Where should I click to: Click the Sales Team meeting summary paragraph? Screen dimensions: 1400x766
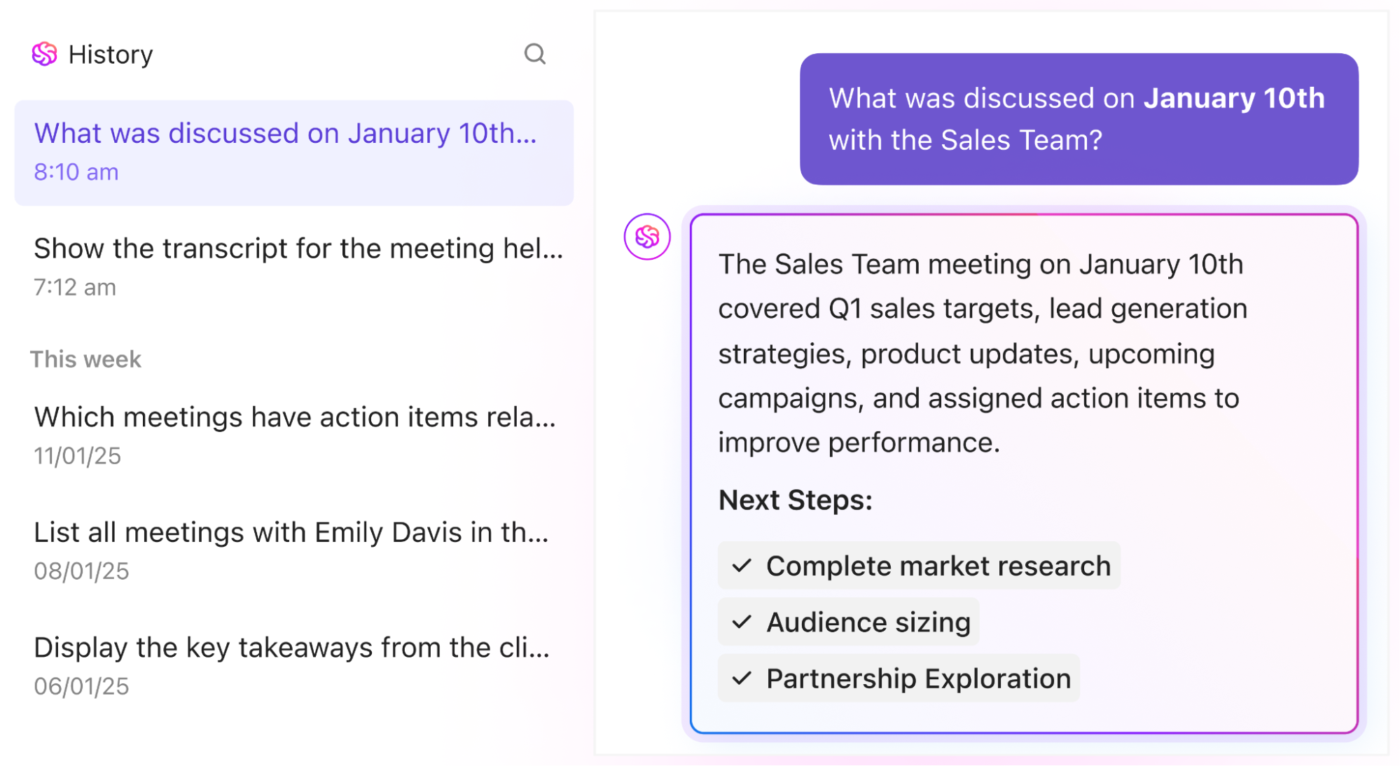982,353
